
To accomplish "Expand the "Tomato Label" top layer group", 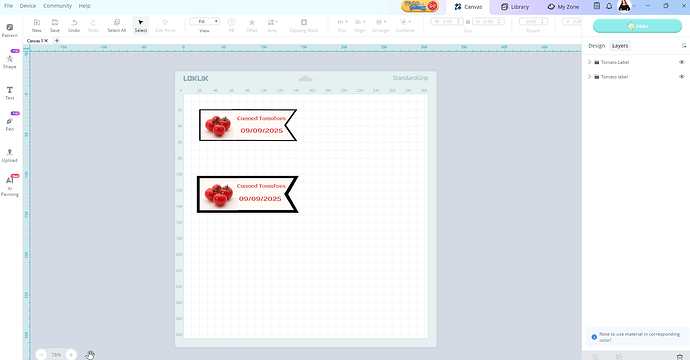I will point(590,62).
